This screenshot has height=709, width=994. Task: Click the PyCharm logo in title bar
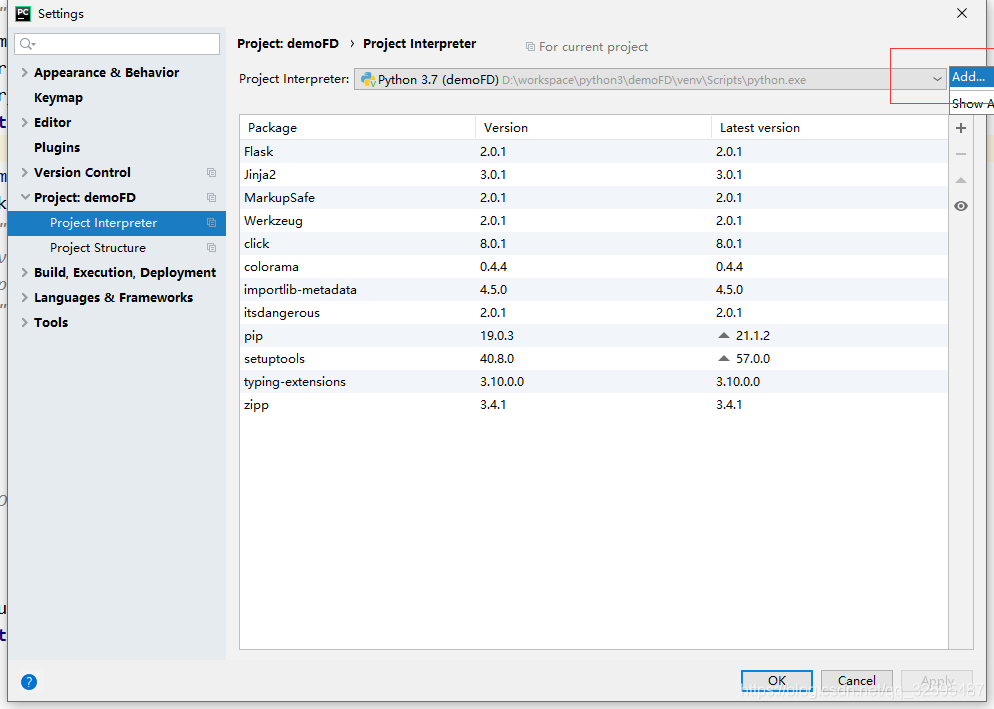point(23,13)
